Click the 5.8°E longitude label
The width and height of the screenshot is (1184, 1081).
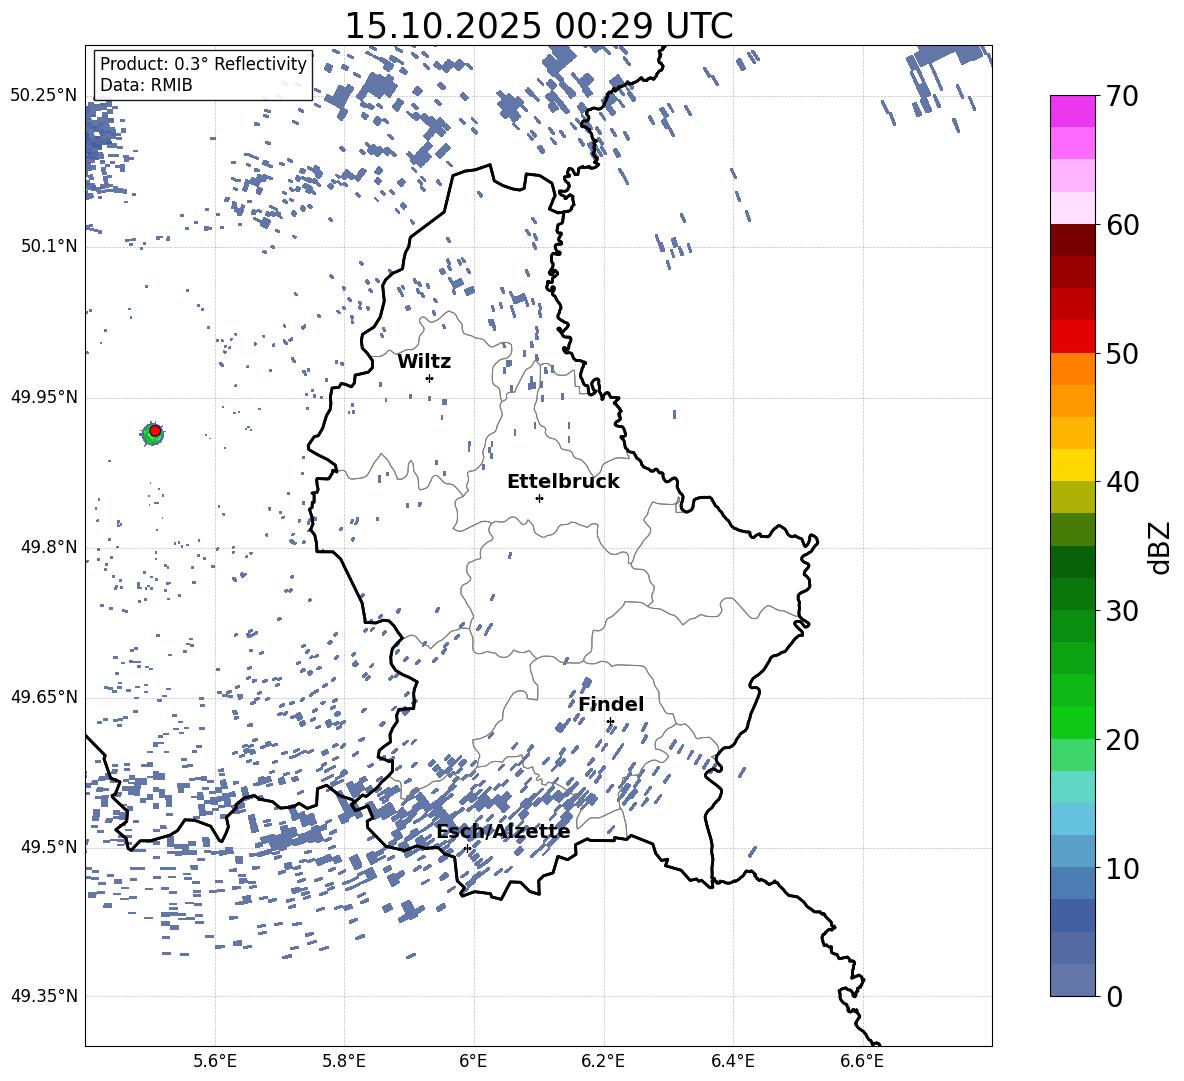pyautogui.click(x=344, y=1061)
